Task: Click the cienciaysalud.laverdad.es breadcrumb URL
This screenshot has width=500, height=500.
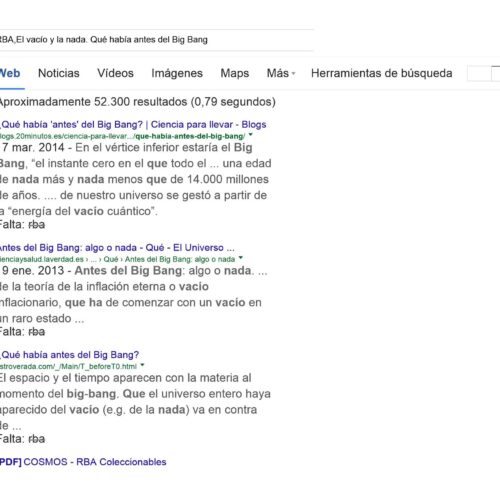Action: [117, 259]
